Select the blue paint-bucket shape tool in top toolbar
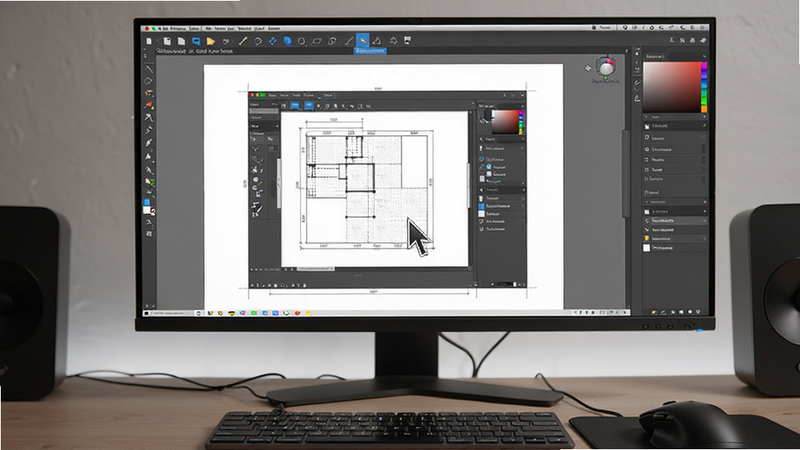 point(287,41)
